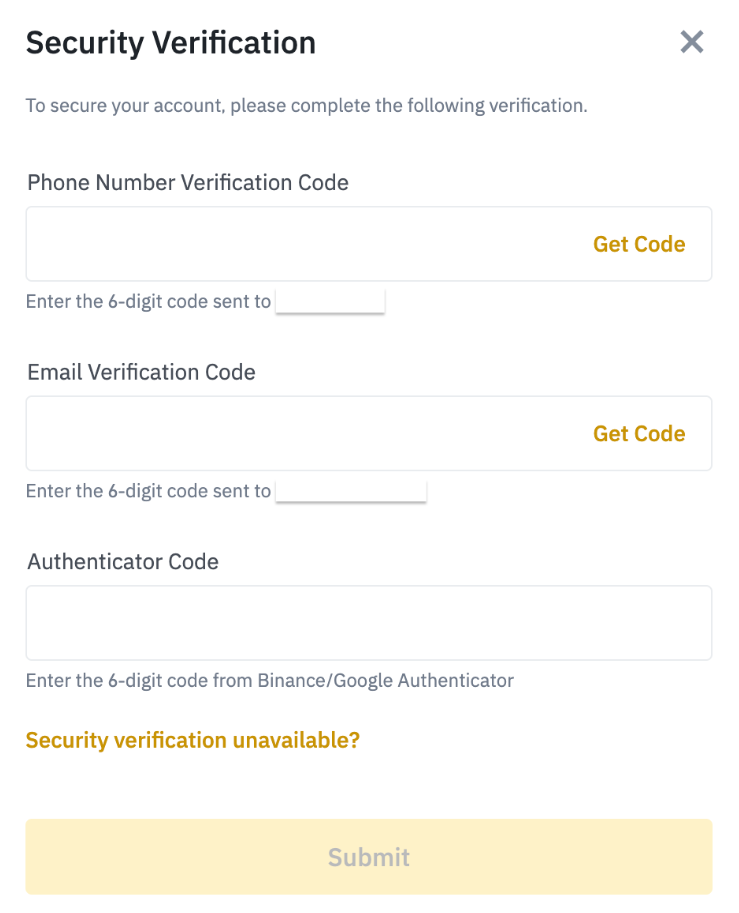The image size is (739, 913).
Task: Request email verification code via Get Code
Action: tap(639, 433)
